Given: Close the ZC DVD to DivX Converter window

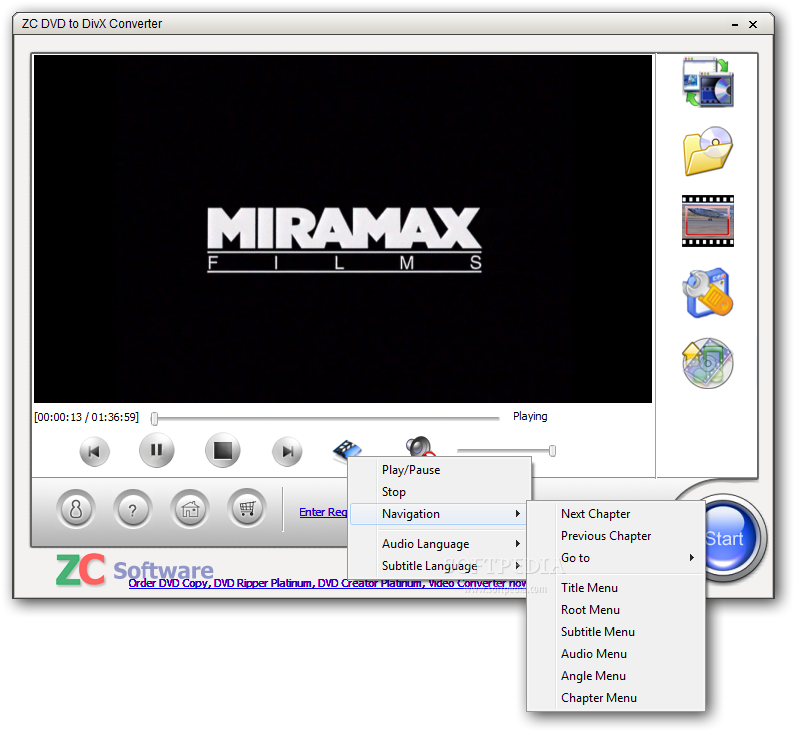Looking at the screenshot, I should point(753,24).
